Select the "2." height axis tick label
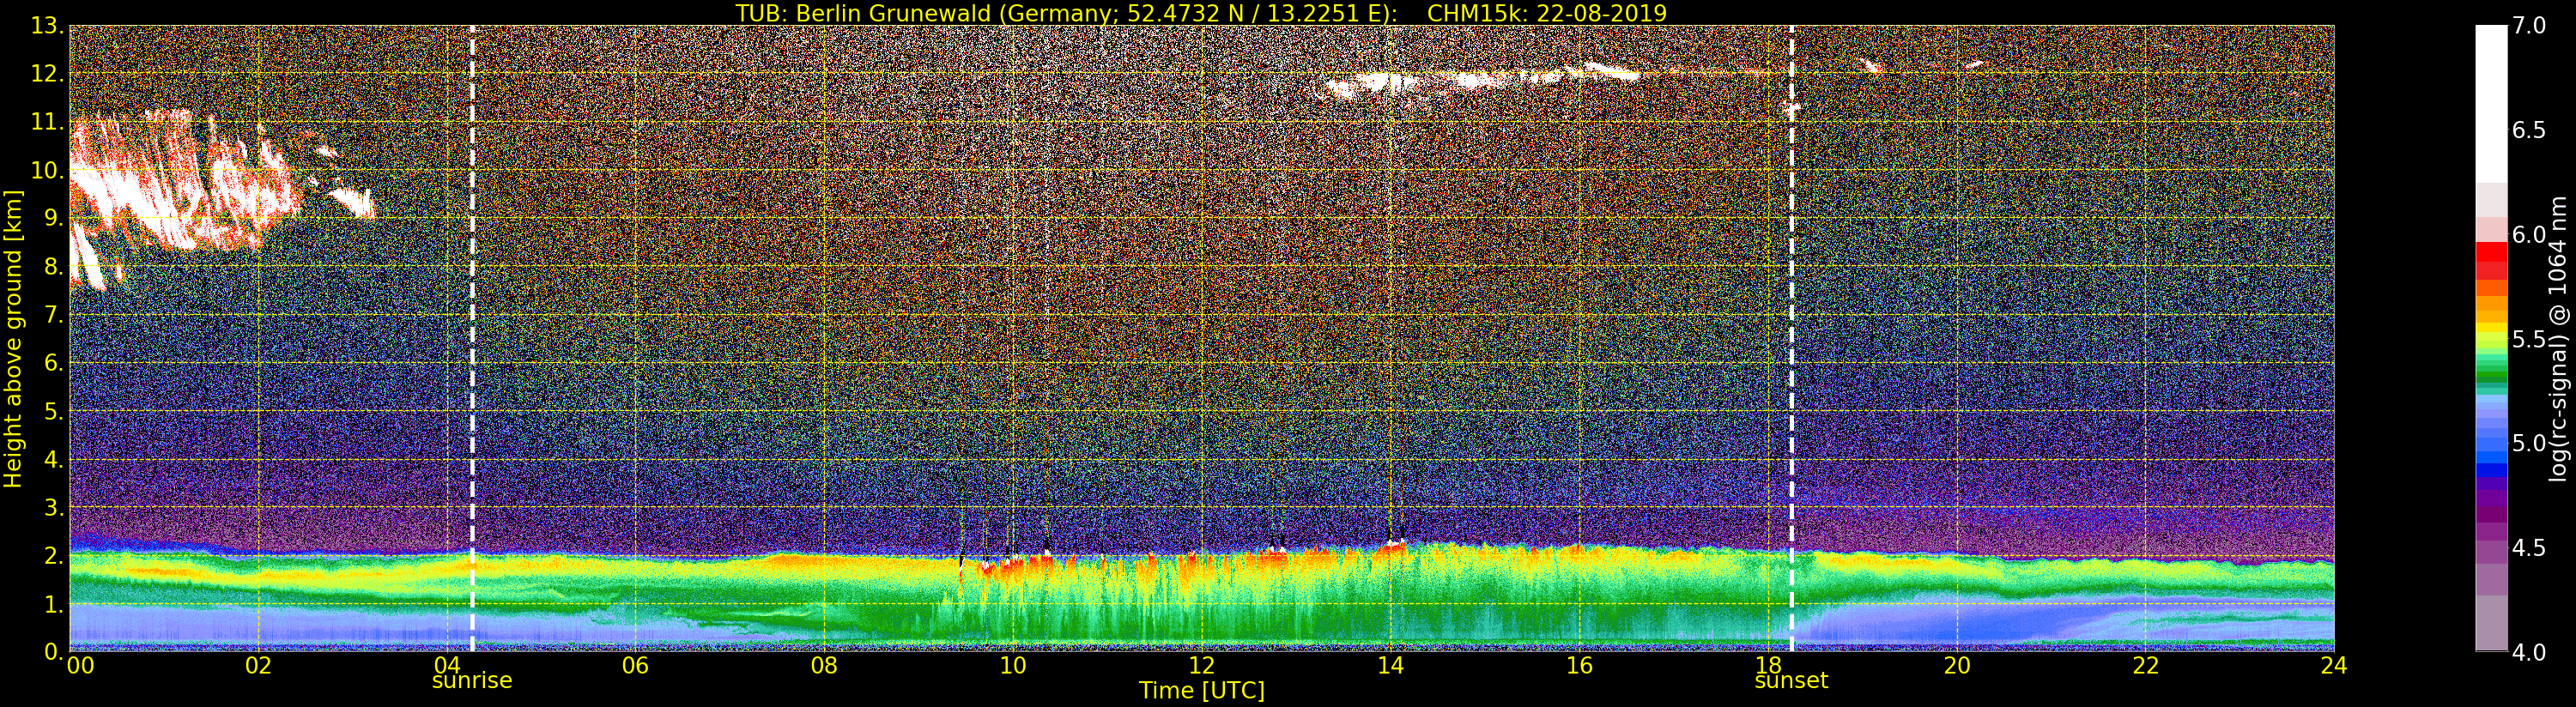2576x707 pixels. (54, 555)
